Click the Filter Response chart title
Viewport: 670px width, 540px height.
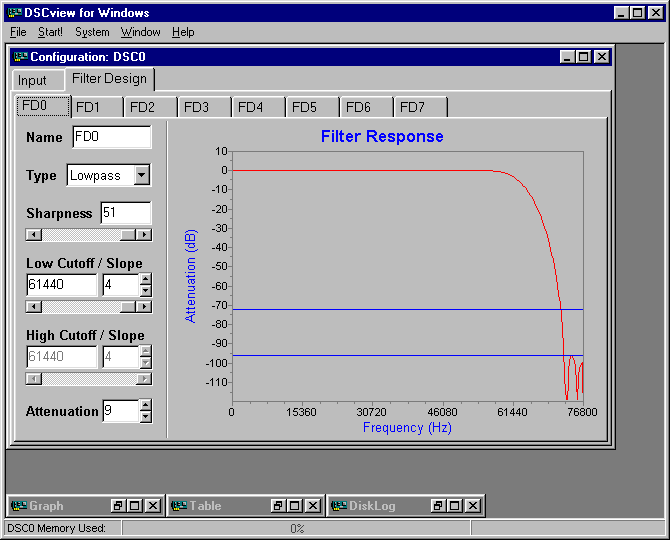tap(382, 137)
